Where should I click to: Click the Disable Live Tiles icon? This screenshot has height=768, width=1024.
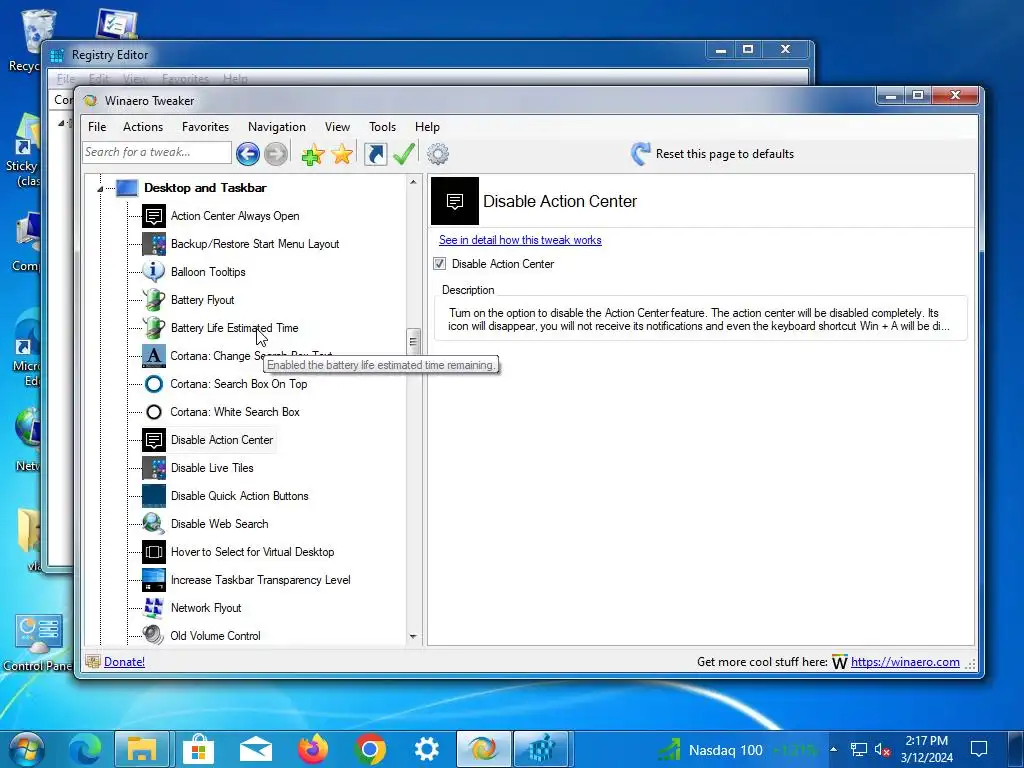click(x=154, y=468)
